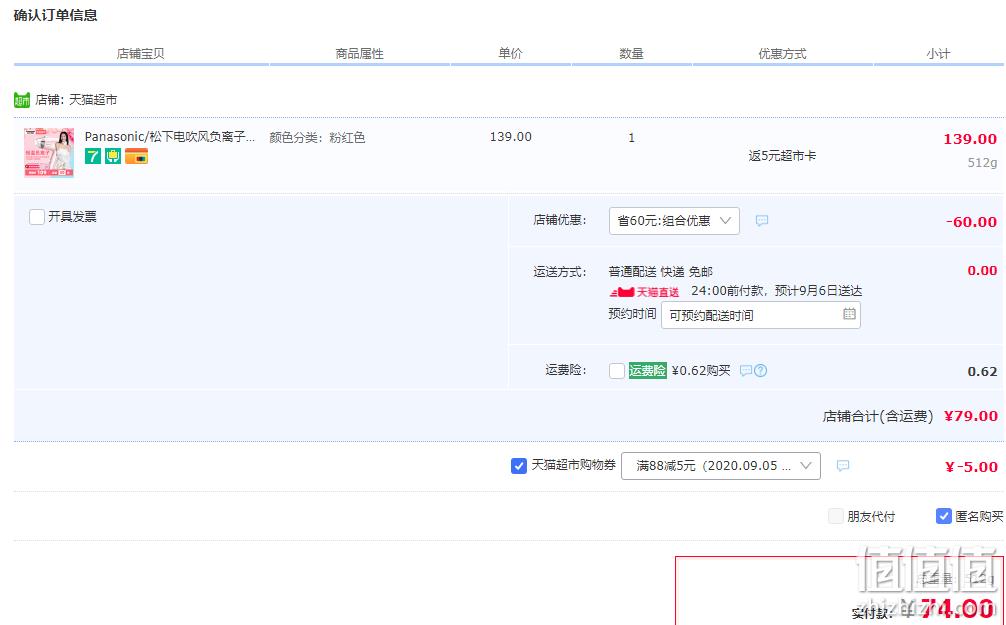Click the -60.00 discount amount
Viewport: 1006px width, 625px height.
pos(971,222)
